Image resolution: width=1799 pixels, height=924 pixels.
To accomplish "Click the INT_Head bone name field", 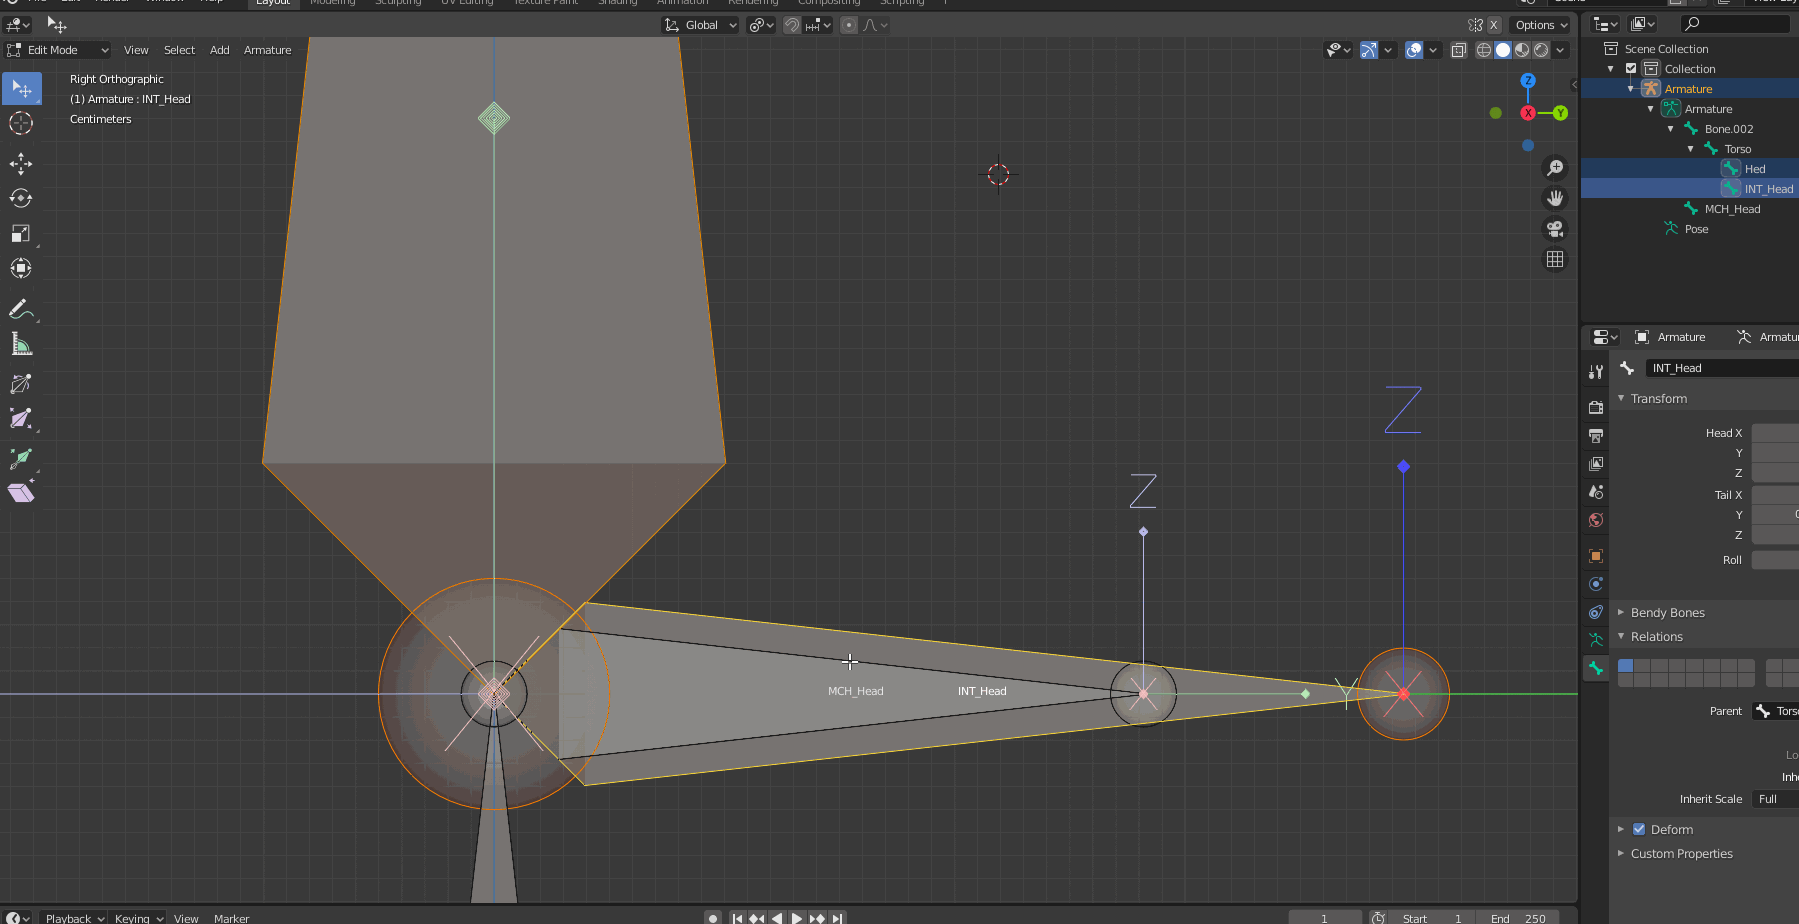I will [x=1719, y=367].
